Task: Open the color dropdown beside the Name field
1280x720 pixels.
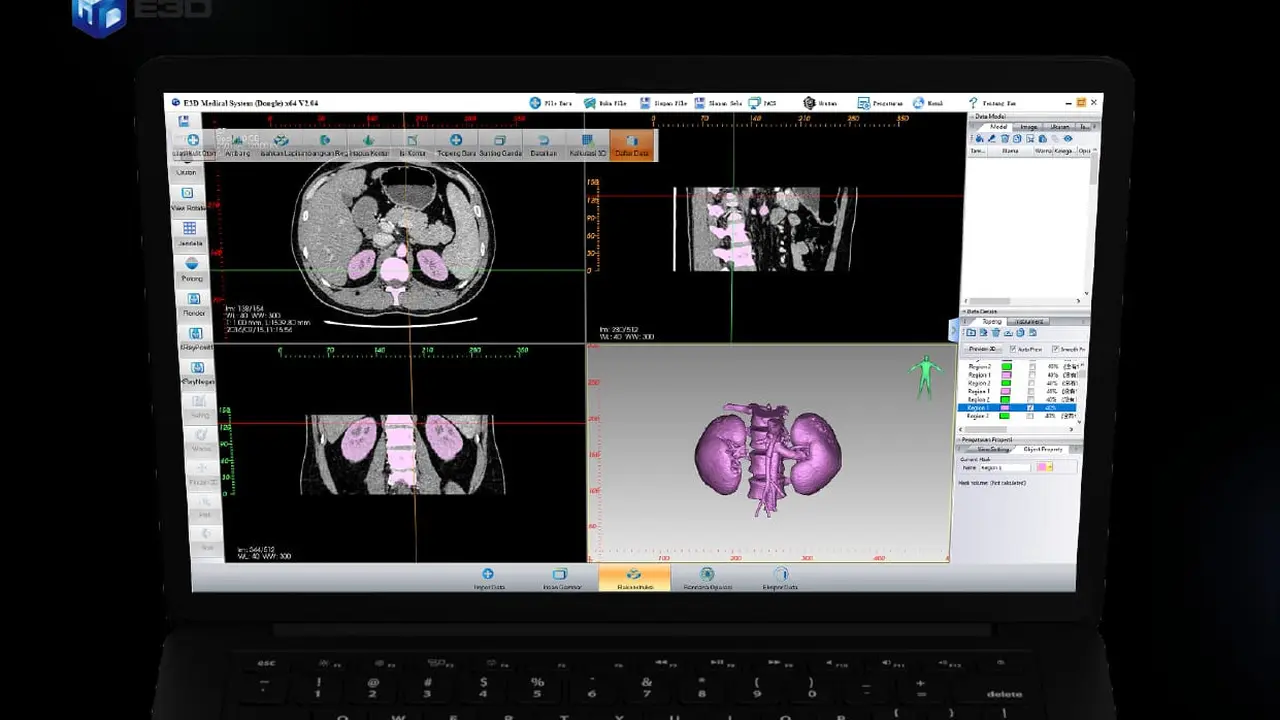Action: tap(1049, 467)
